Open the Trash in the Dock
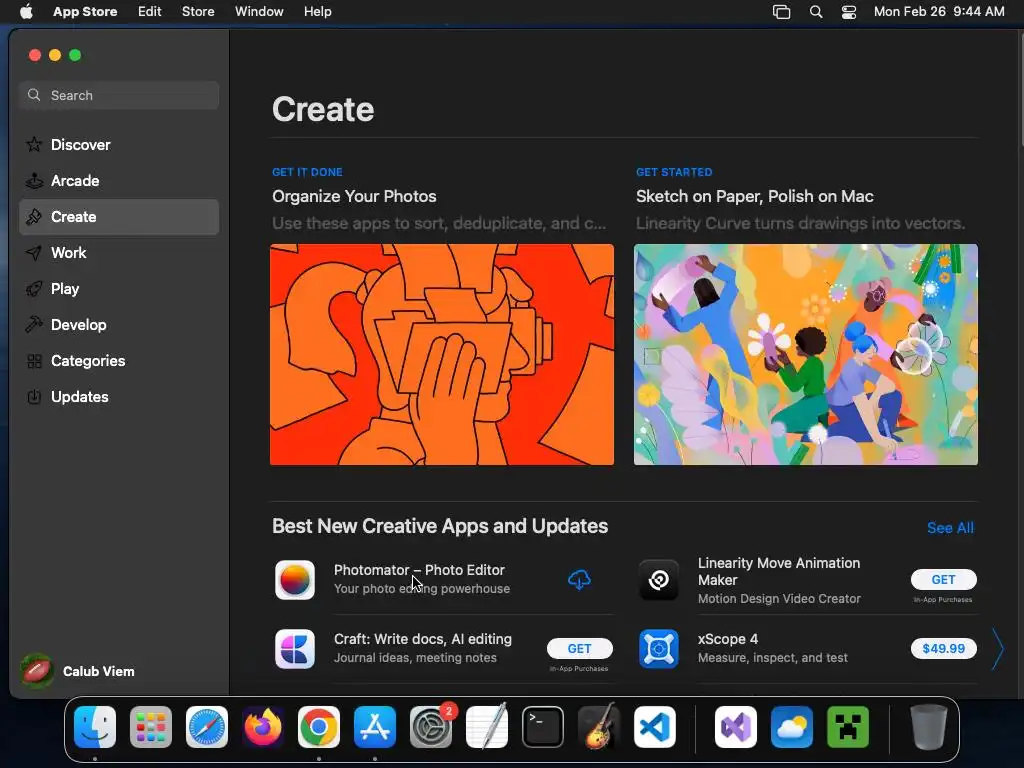1024x768 pixels. point(928,727)
